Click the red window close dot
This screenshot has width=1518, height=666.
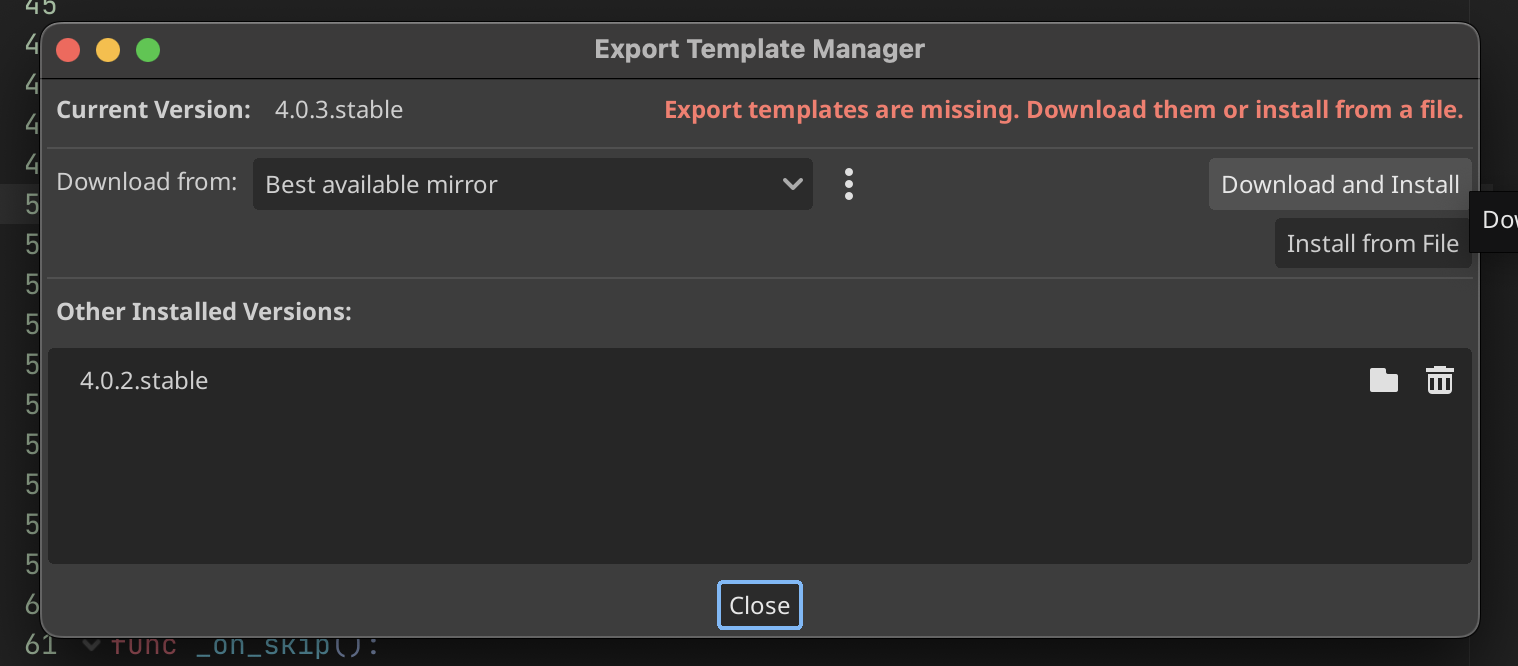tap(68, 49)
